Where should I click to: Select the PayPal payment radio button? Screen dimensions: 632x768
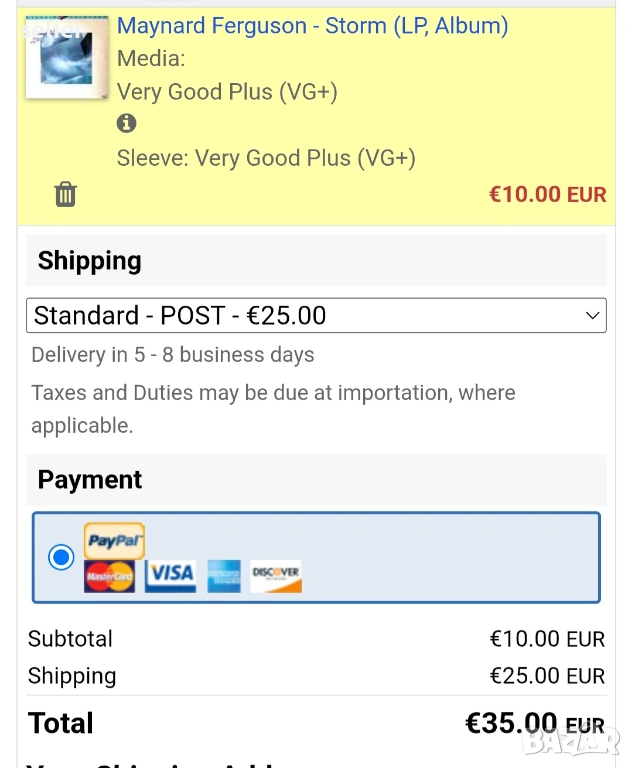pyautogui.click(x=61, y=557)
